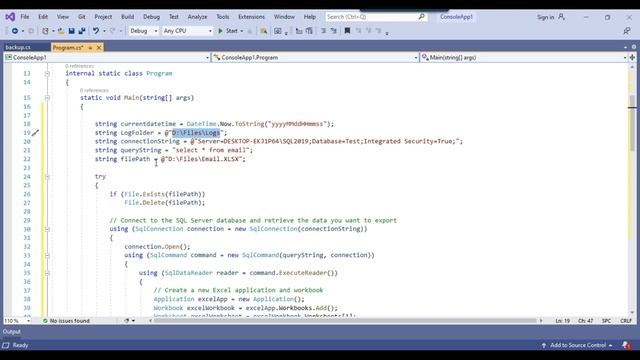Click the Find in Files toolbar icon
Image resolution: width=640 pixels, height=360 pixels.
tap(264, 31)
